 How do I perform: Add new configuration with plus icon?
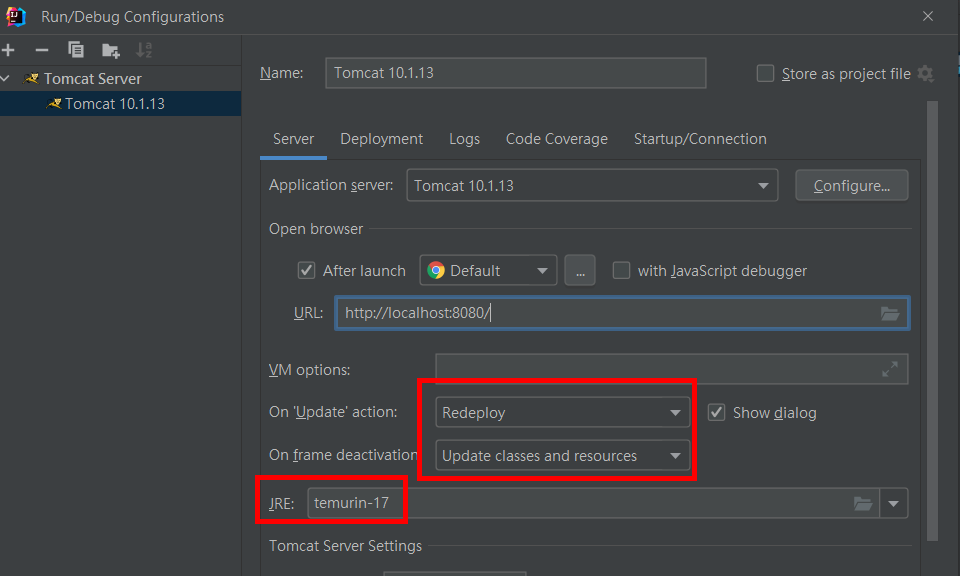pyautogui.click(x=8, y=50)
